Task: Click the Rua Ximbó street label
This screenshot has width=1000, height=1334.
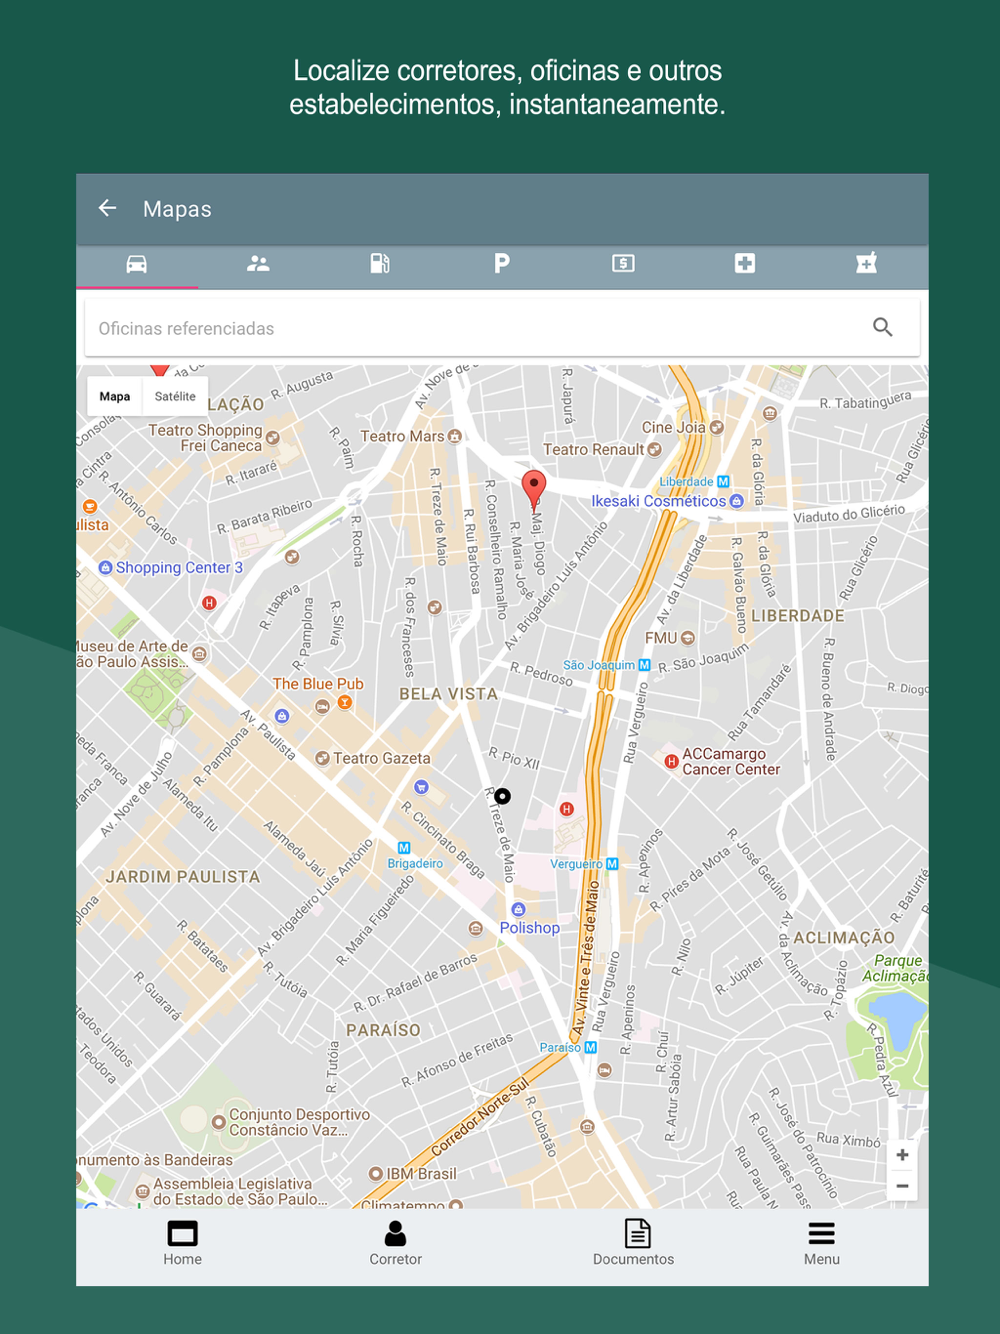Action: [849, 1140]
